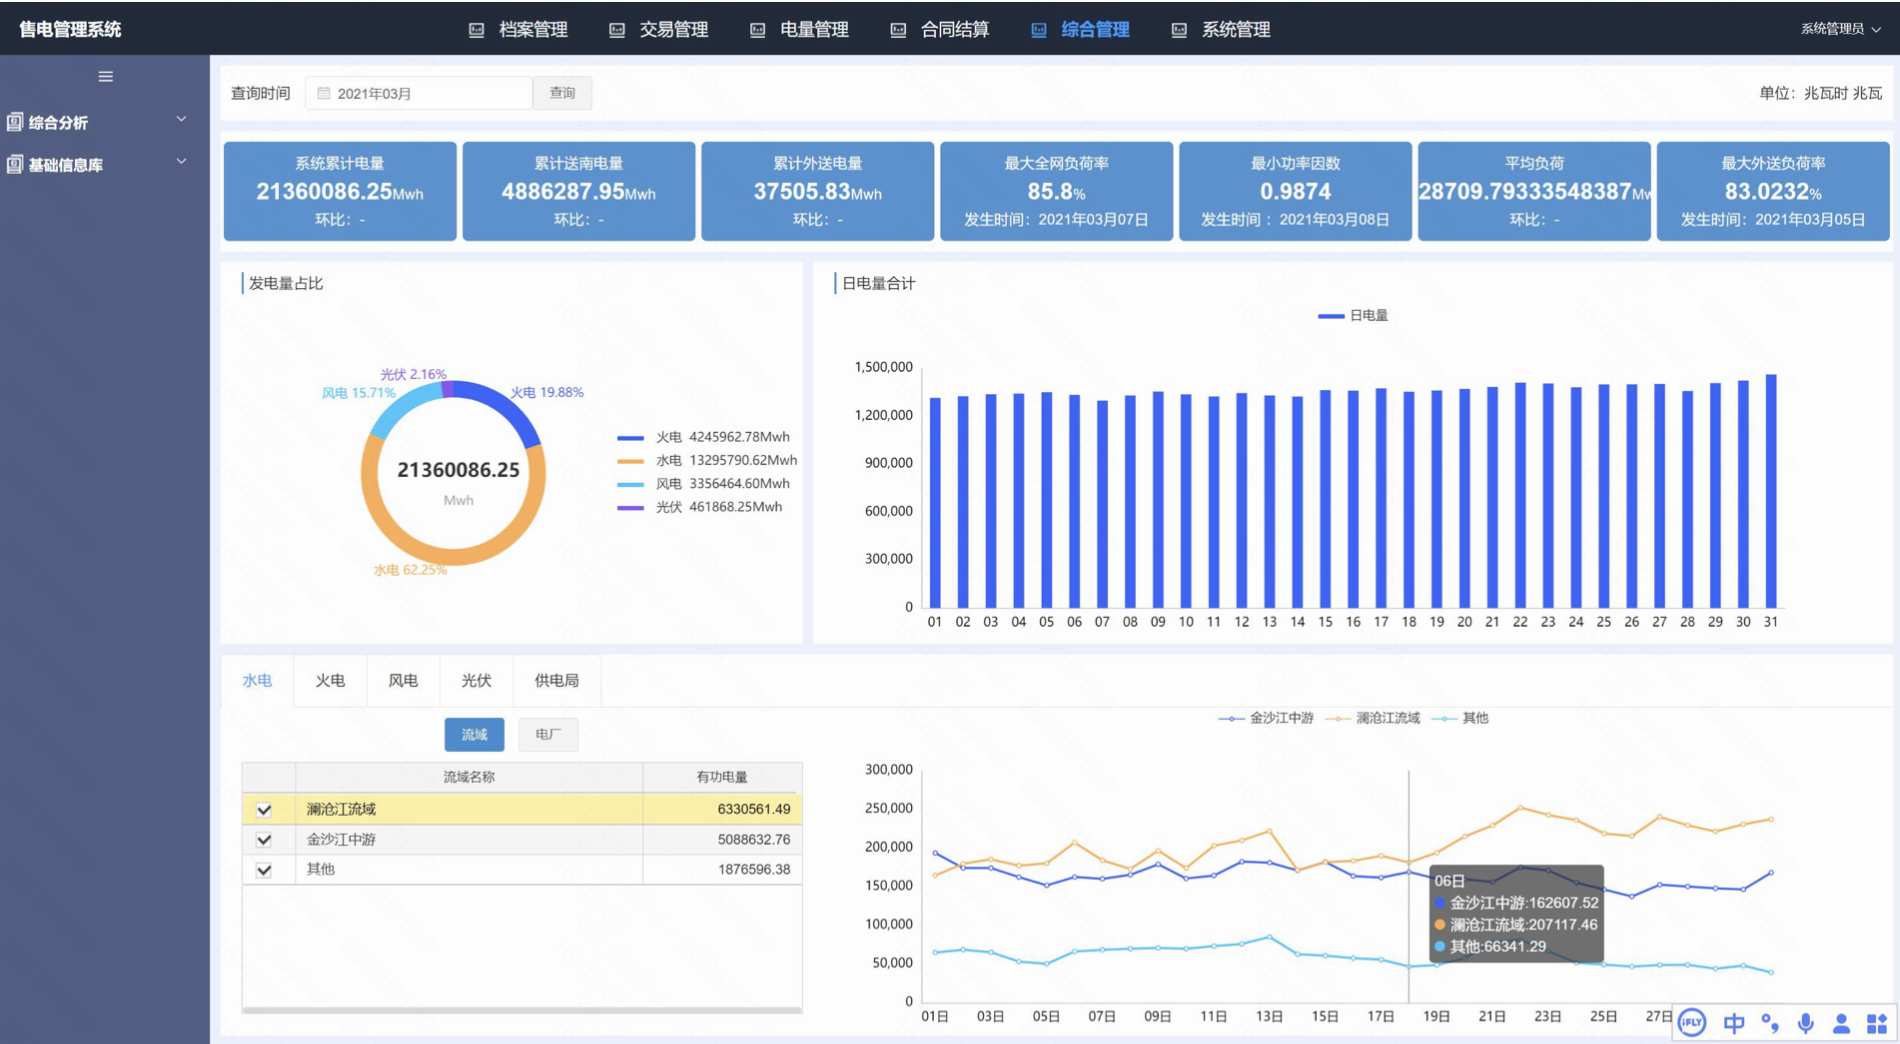Switch the 中 Chinese input mode icon

click(x=1734, y=1023)
